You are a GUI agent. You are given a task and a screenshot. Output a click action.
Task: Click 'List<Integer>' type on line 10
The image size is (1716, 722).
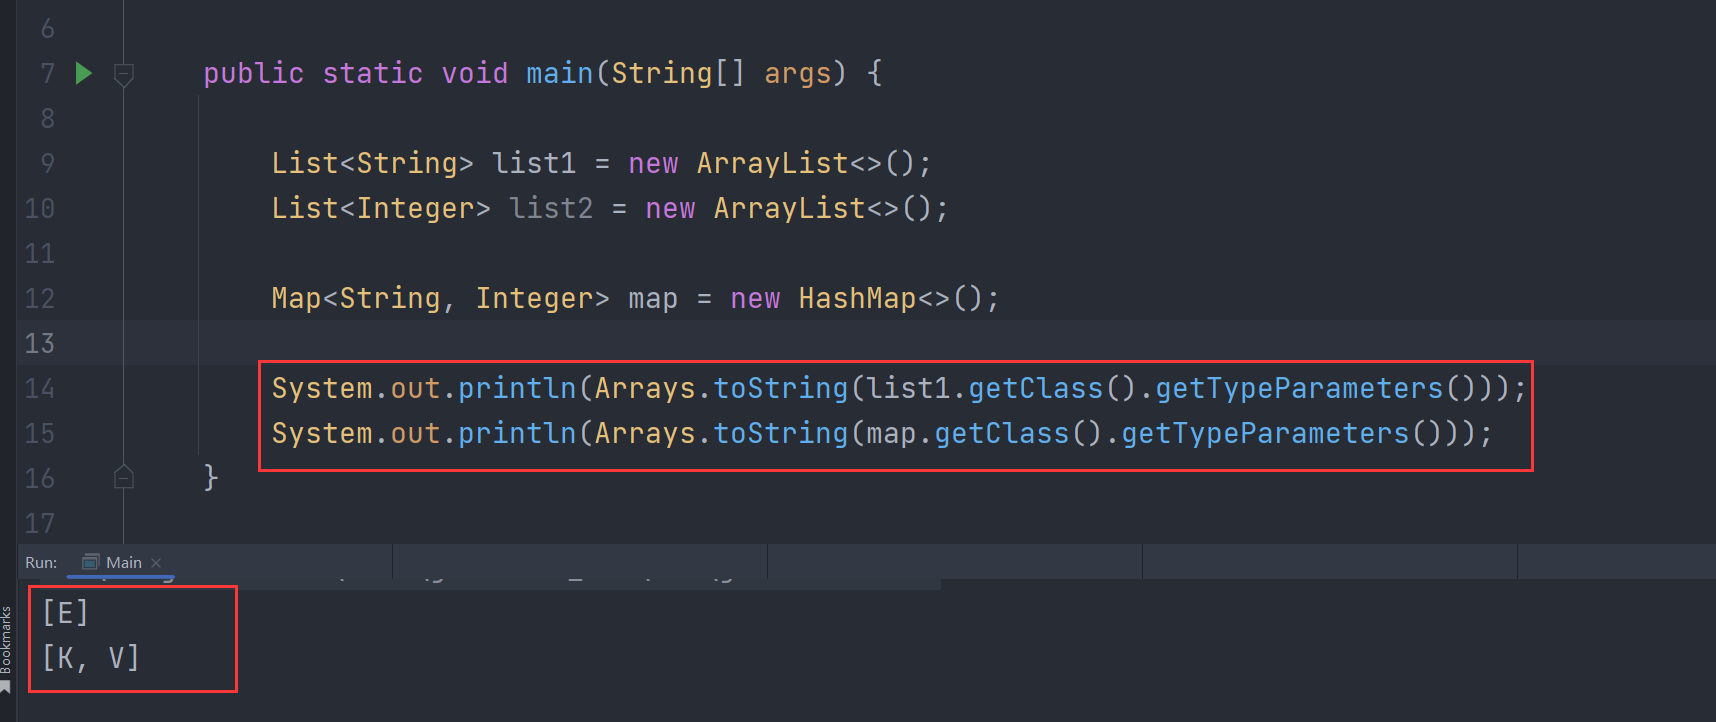point(381,208)
